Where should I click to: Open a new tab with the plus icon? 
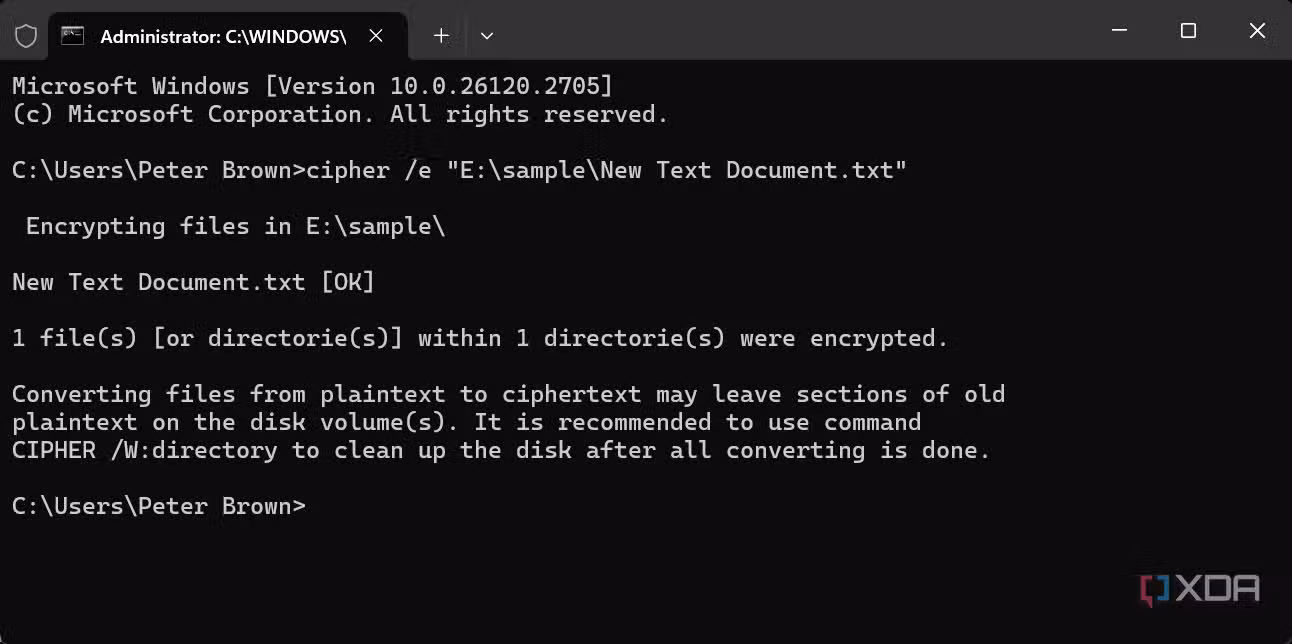tap(440, 35)
